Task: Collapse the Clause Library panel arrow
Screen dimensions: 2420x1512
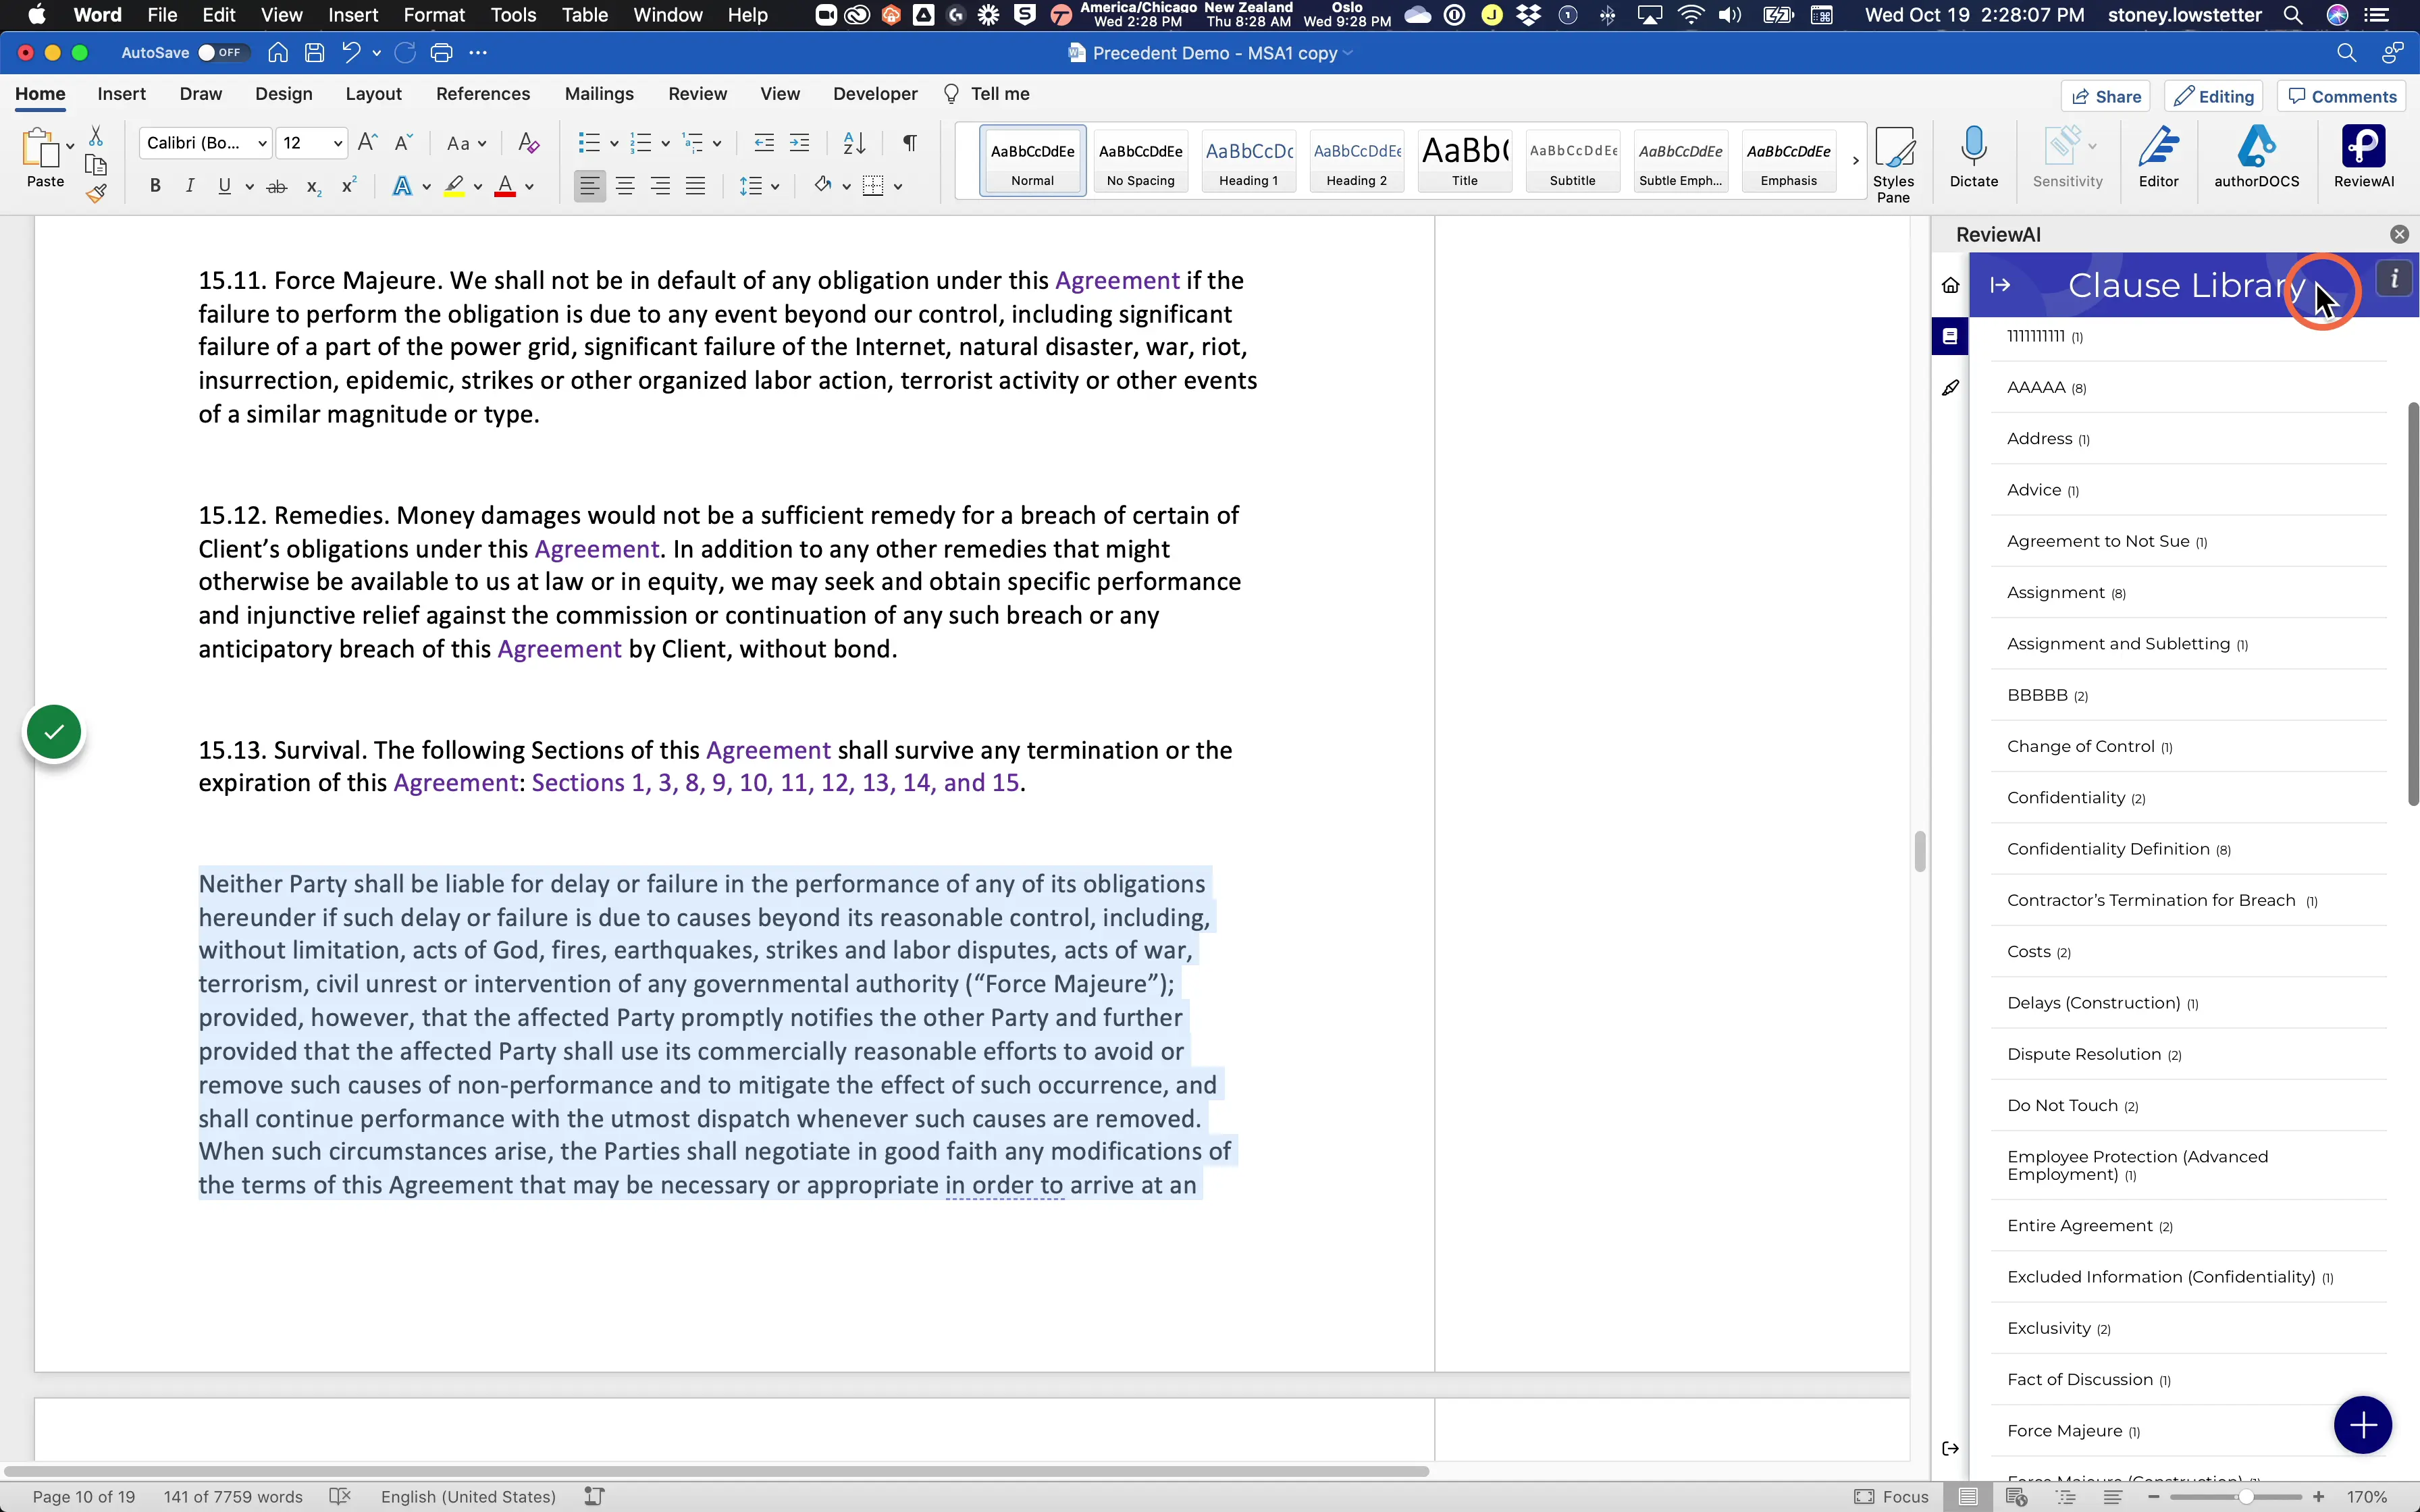Action: (x=2000, y=286)
